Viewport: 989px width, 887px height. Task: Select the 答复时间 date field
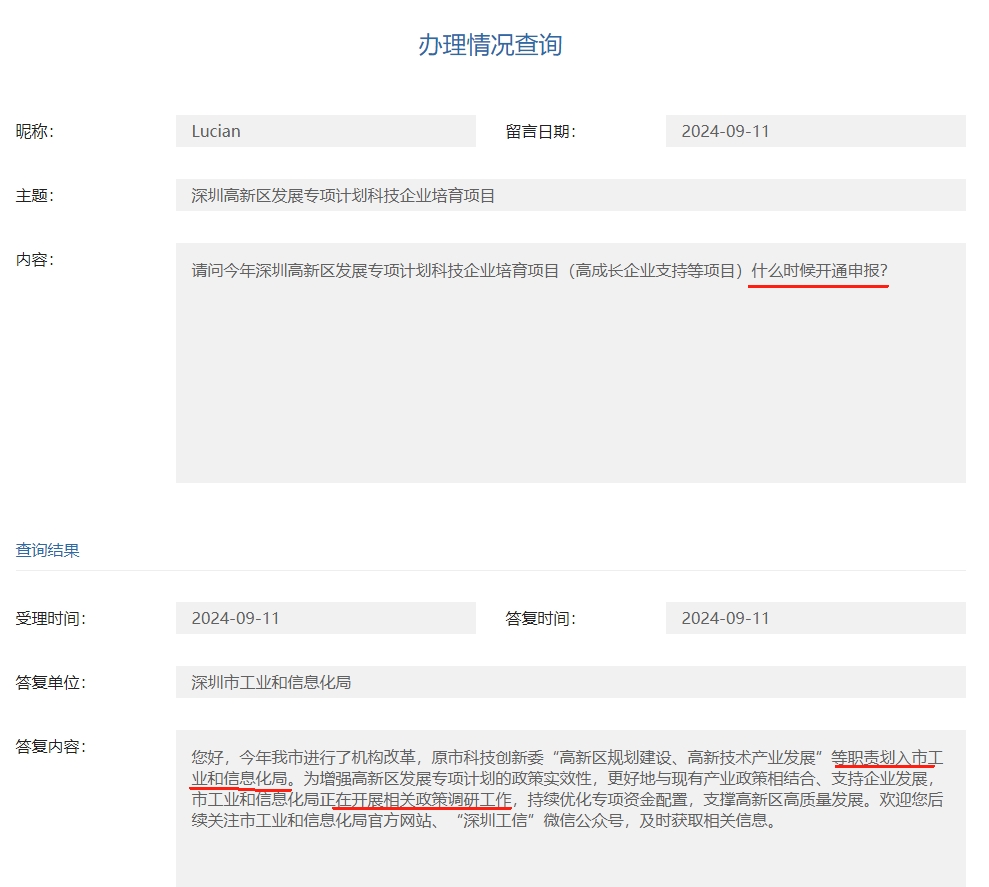pos(815,618)
